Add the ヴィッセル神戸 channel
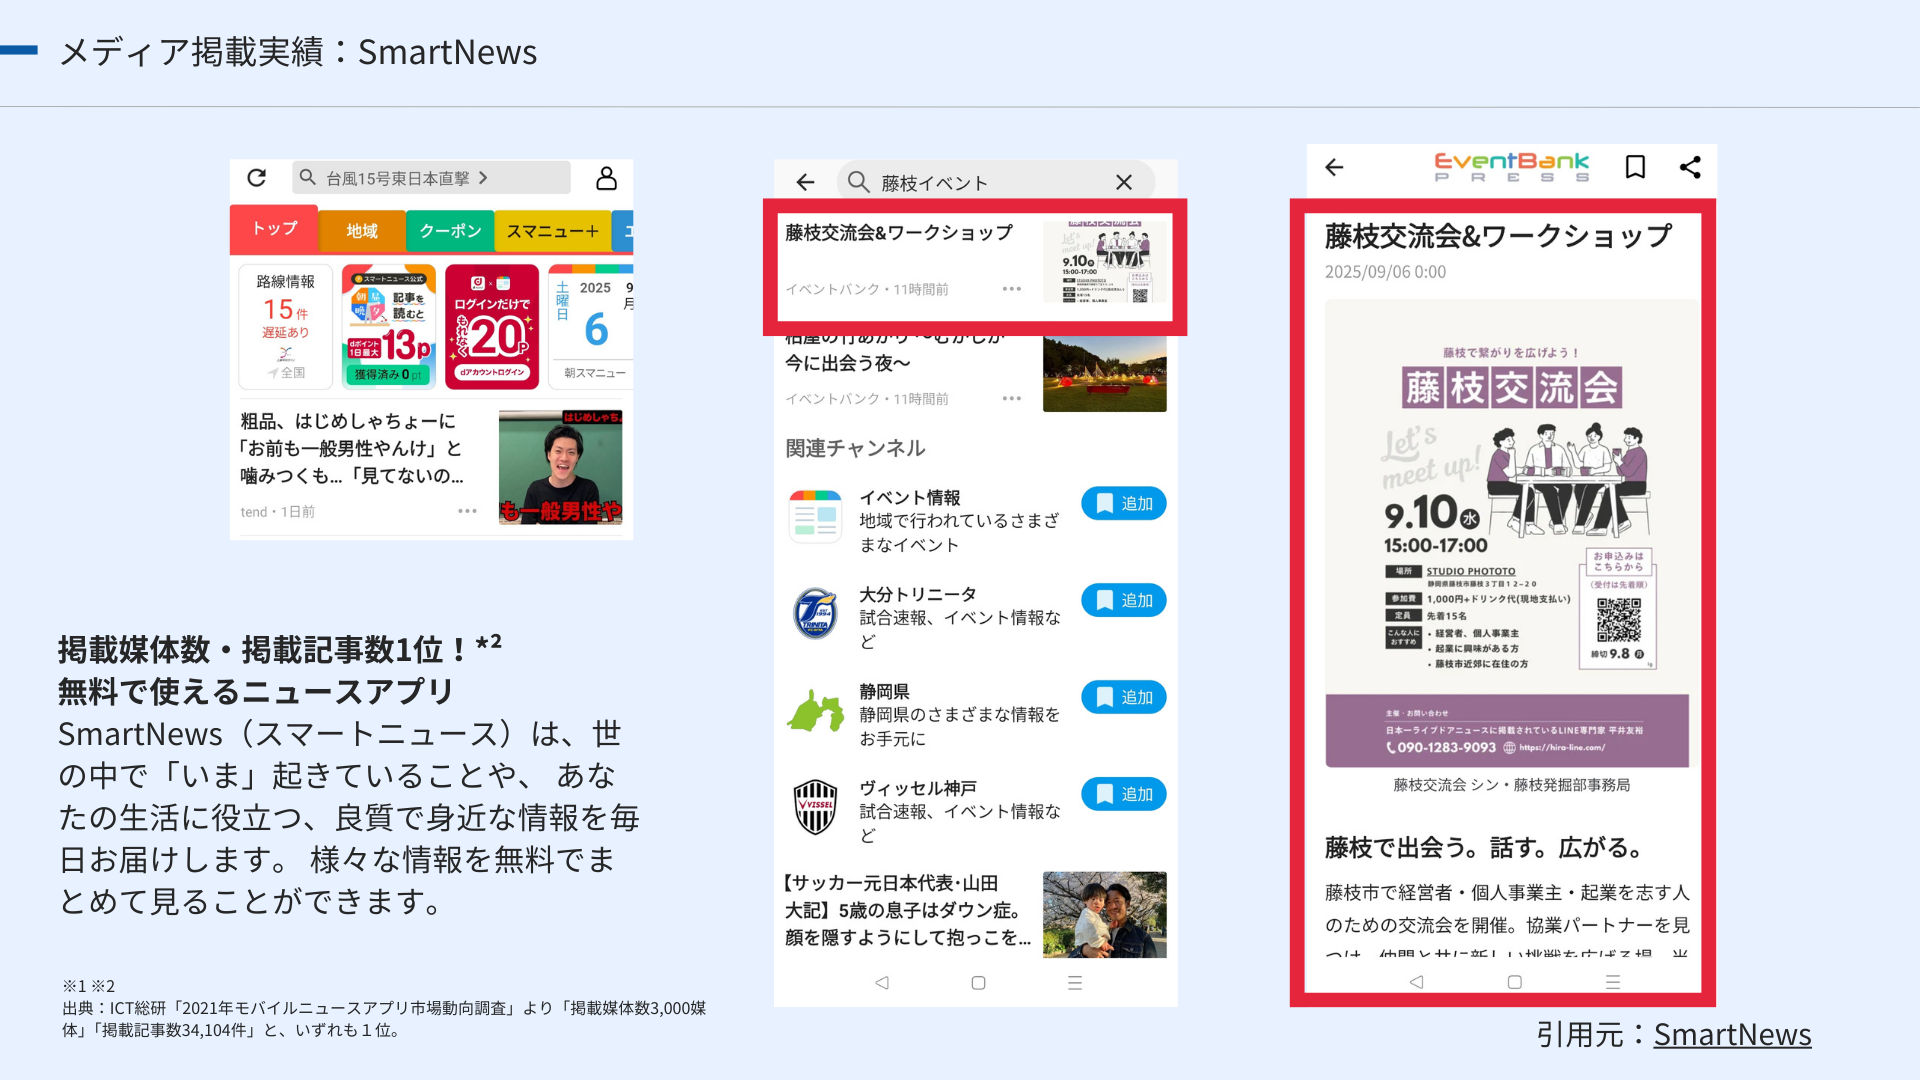 pyautogui.click(x=1123, y=794)
